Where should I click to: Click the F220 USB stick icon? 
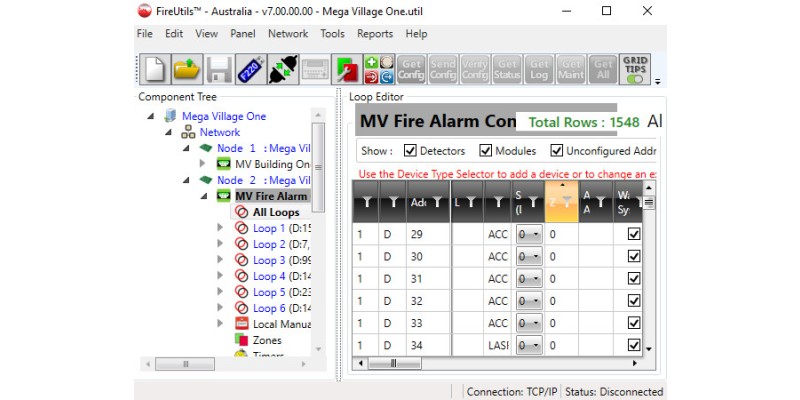pyautogui.click(x=251, y=69)
